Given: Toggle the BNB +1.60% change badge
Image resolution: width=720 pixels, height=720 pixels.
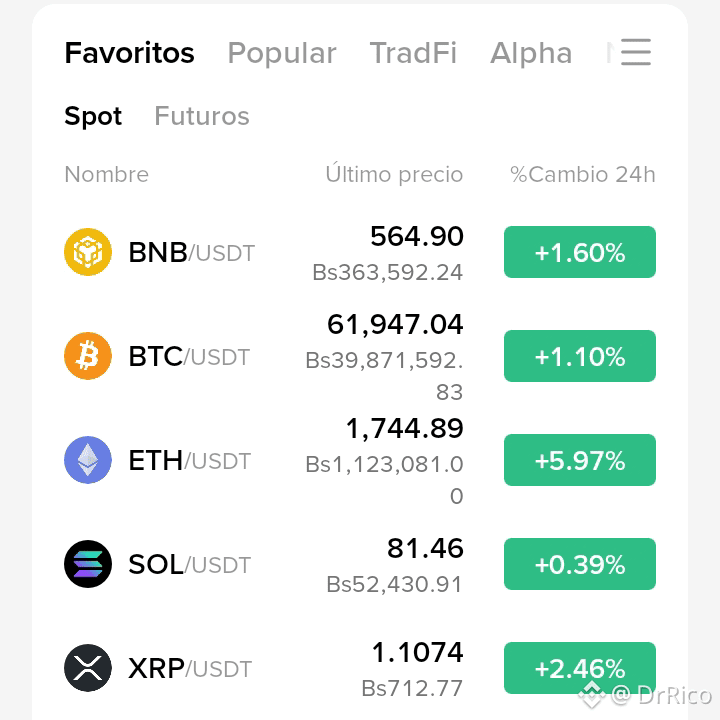Looking at the screenshot, I should click(580, 252).
